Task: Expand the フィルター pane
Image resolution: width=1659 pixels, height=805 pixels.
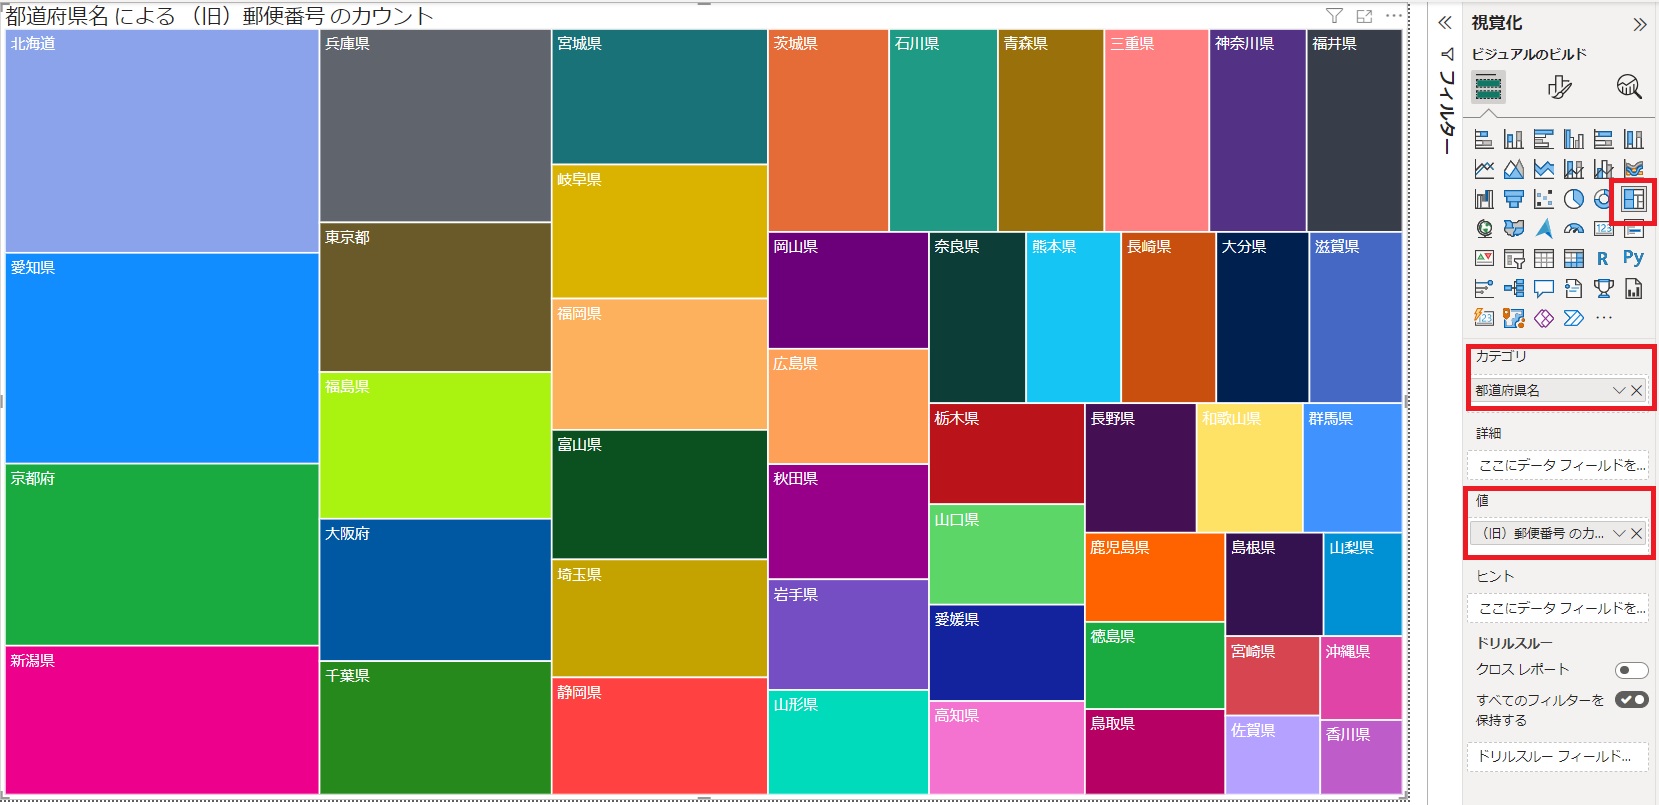Action: pyautogui.click(x=1444, y=23)
